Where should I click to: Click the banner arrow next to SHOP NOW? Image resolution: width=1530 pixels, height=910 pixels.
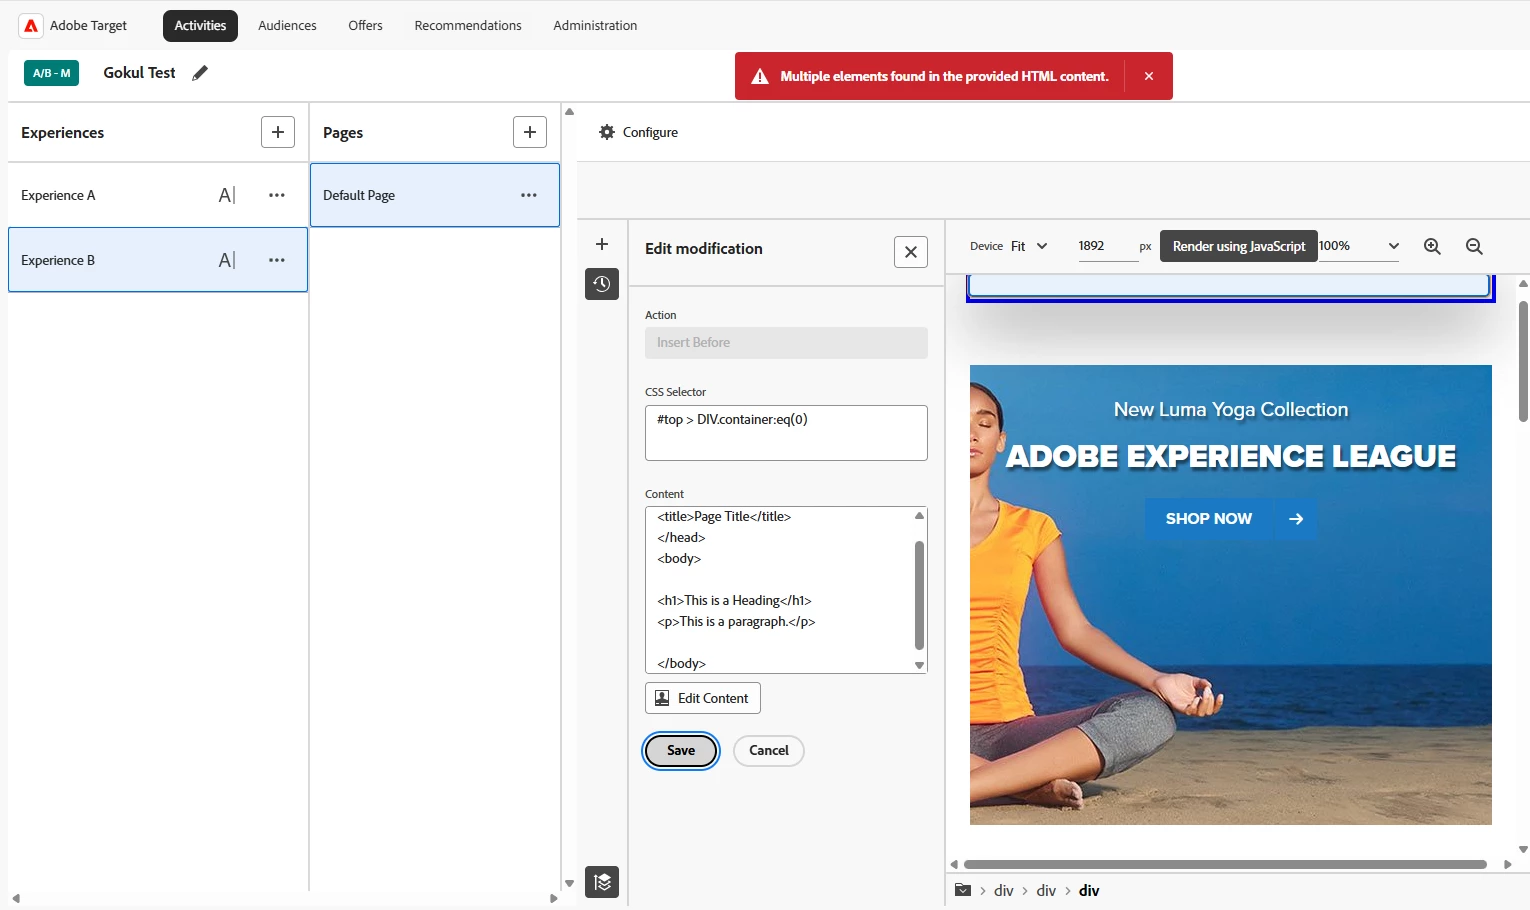click(1296, 519)
